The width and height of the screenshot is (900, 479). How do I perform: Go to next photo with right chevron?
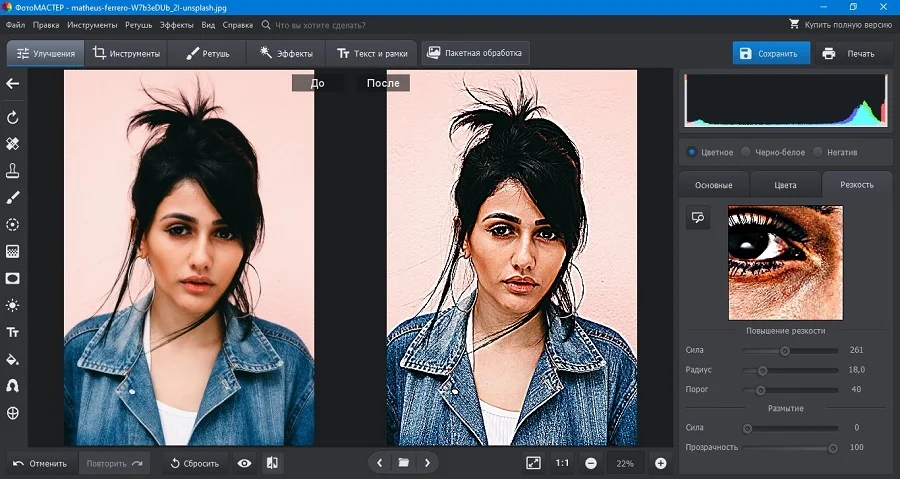point(427,463)
